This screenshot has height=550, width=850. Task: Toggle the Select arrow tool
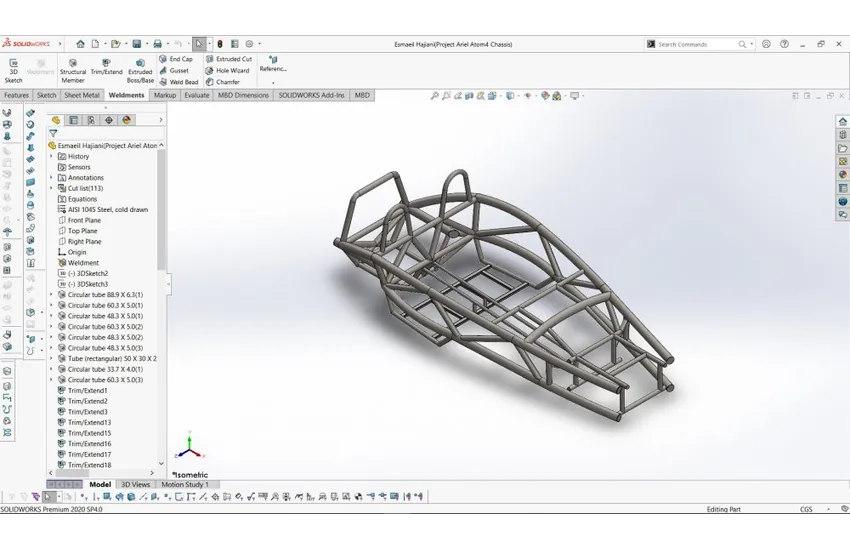(199, 44)
